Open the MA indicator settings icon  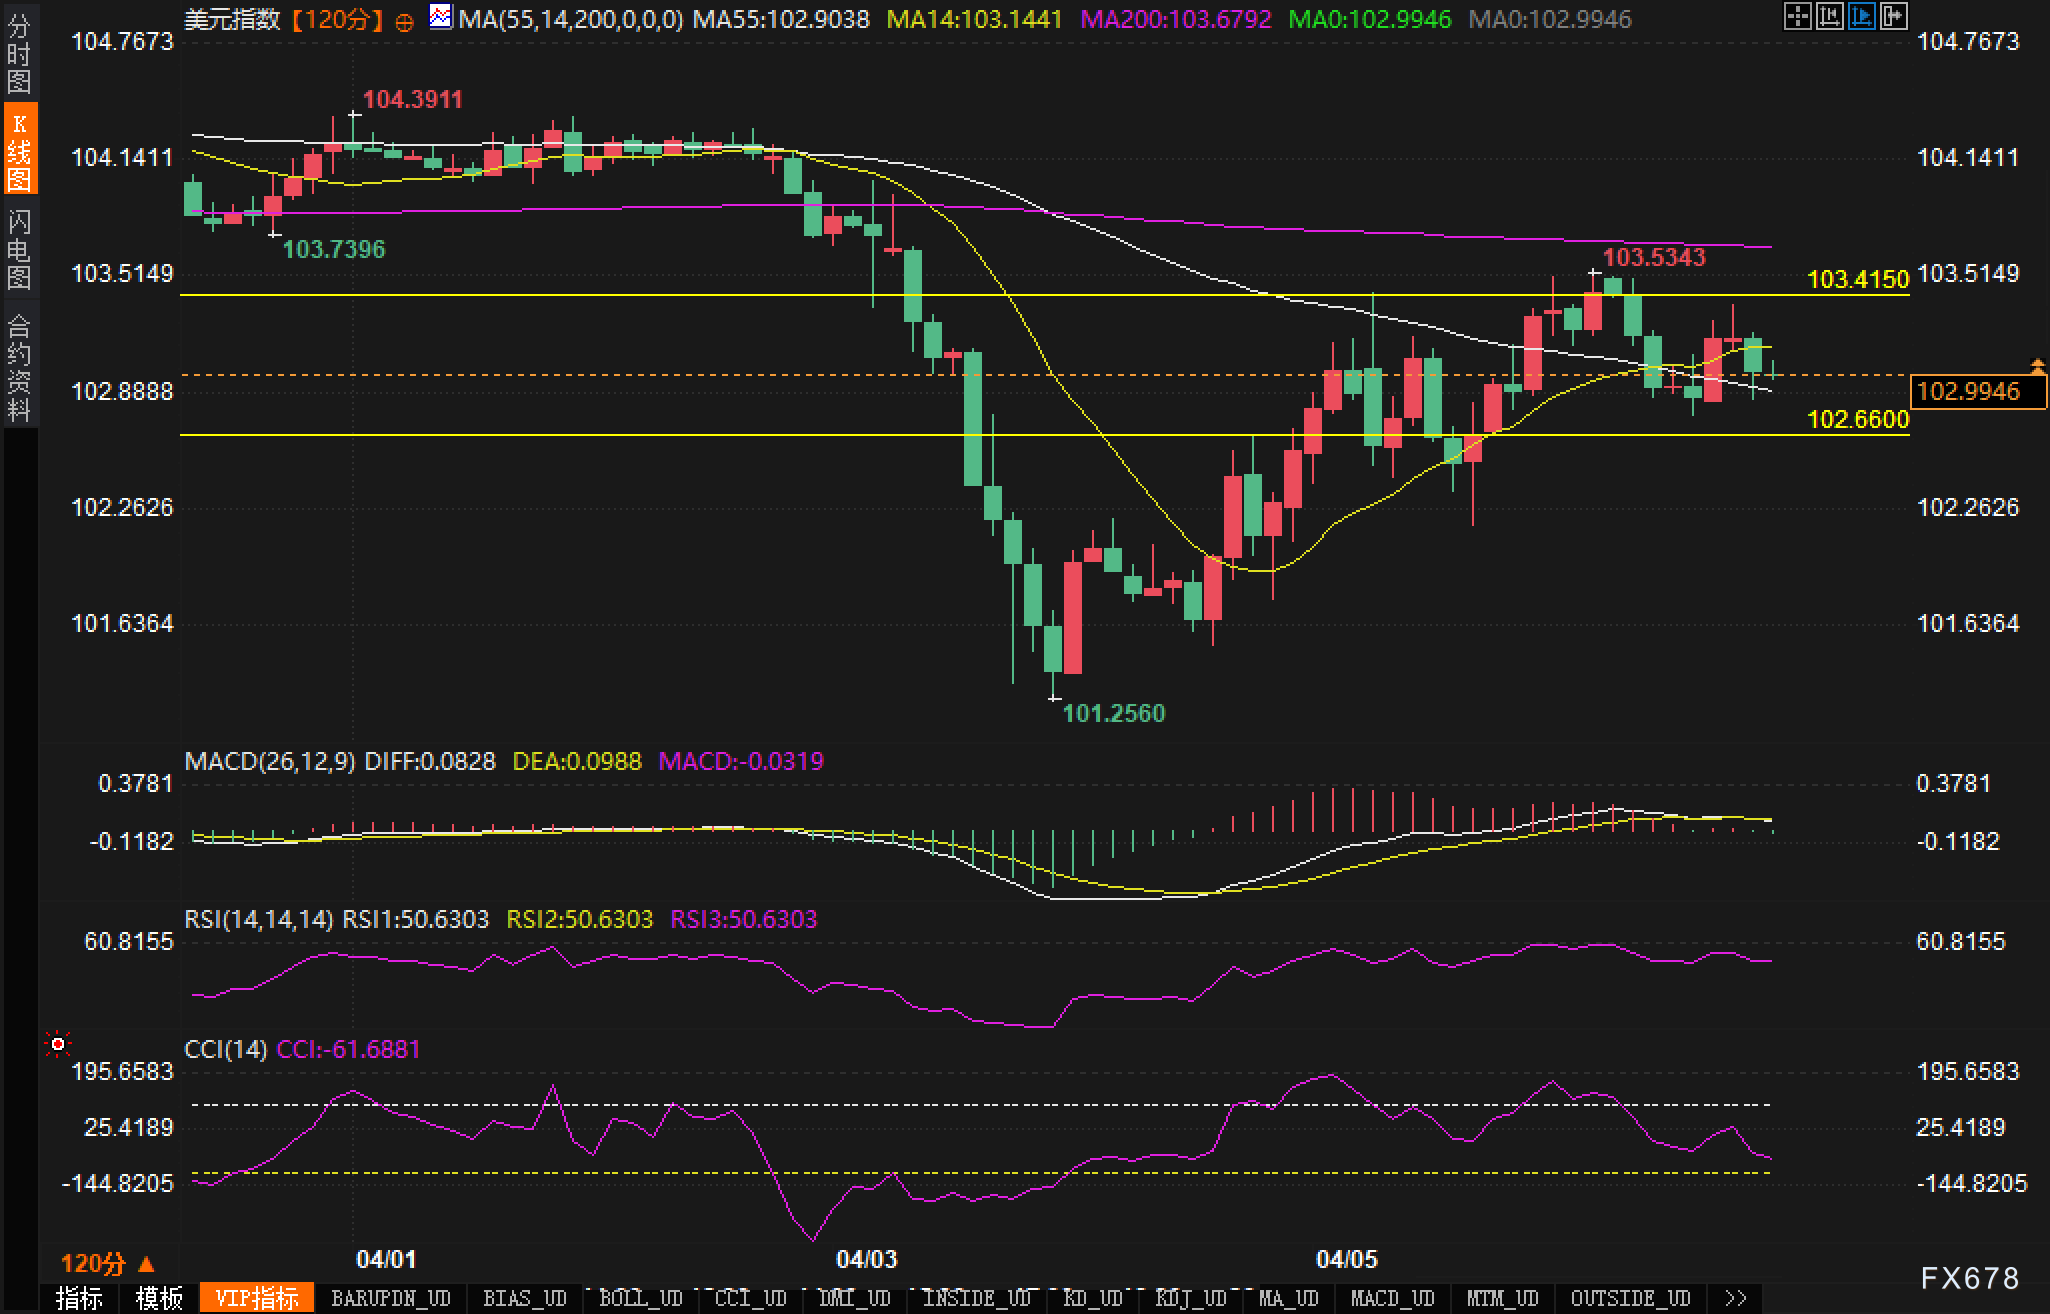pyautogui.click(x=440, y=17)
